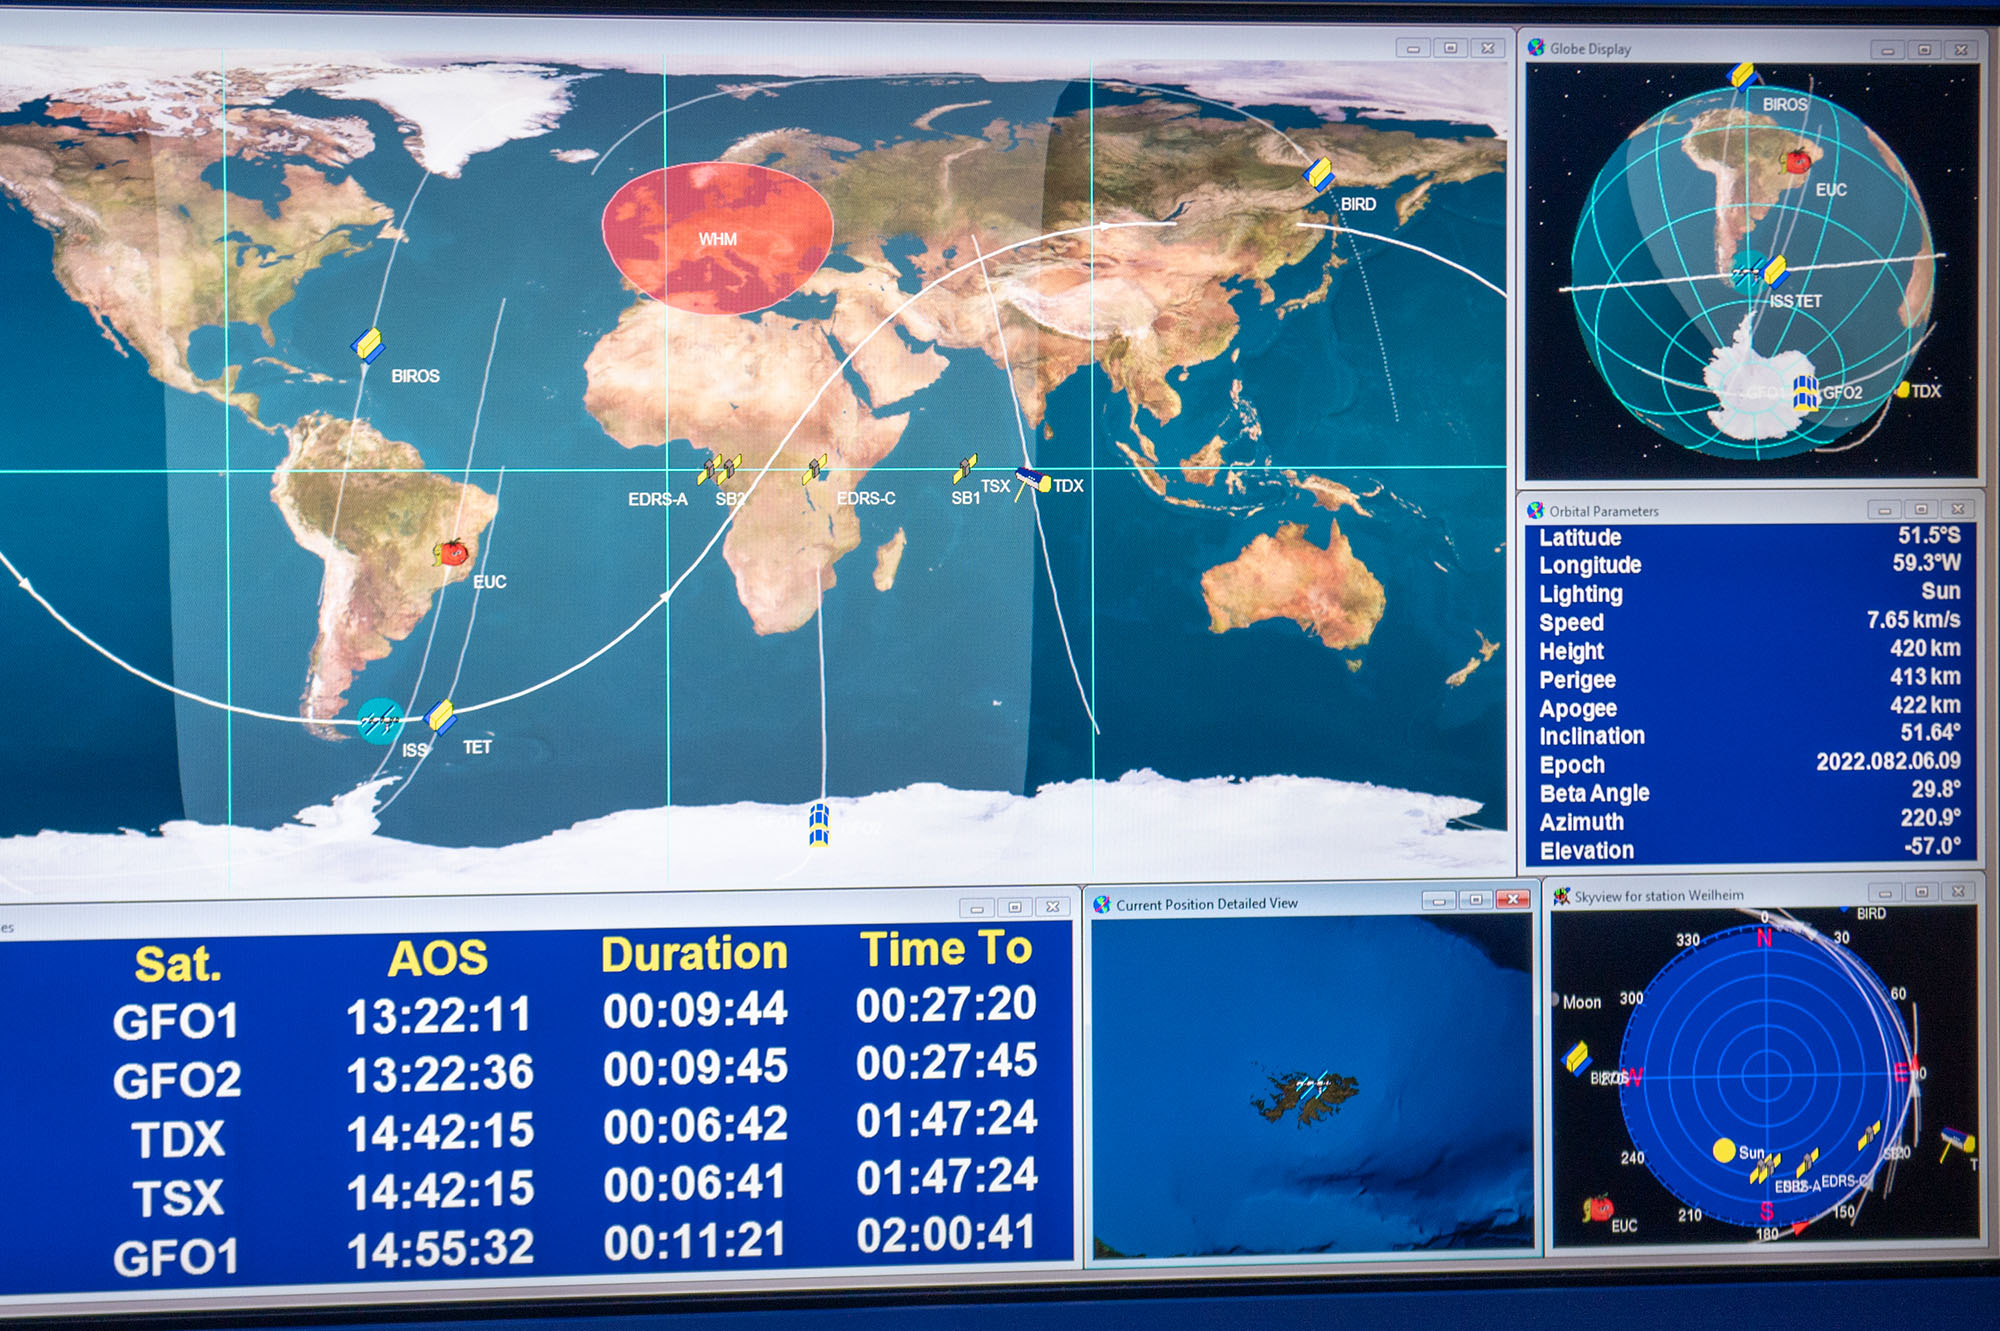Maximize the Globe Display window
Screen dimensions: 2000x1331
click(x=1924, y=50)
